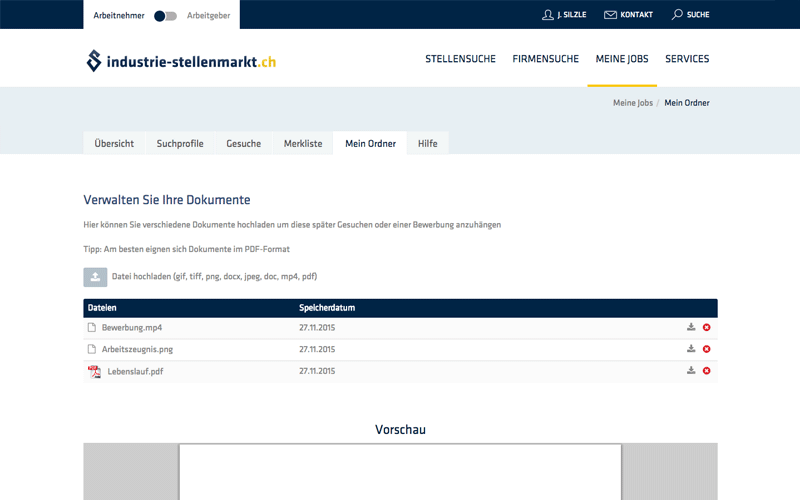
Task: Switch to the Suchprofile tab
Action: pos(180,144)
